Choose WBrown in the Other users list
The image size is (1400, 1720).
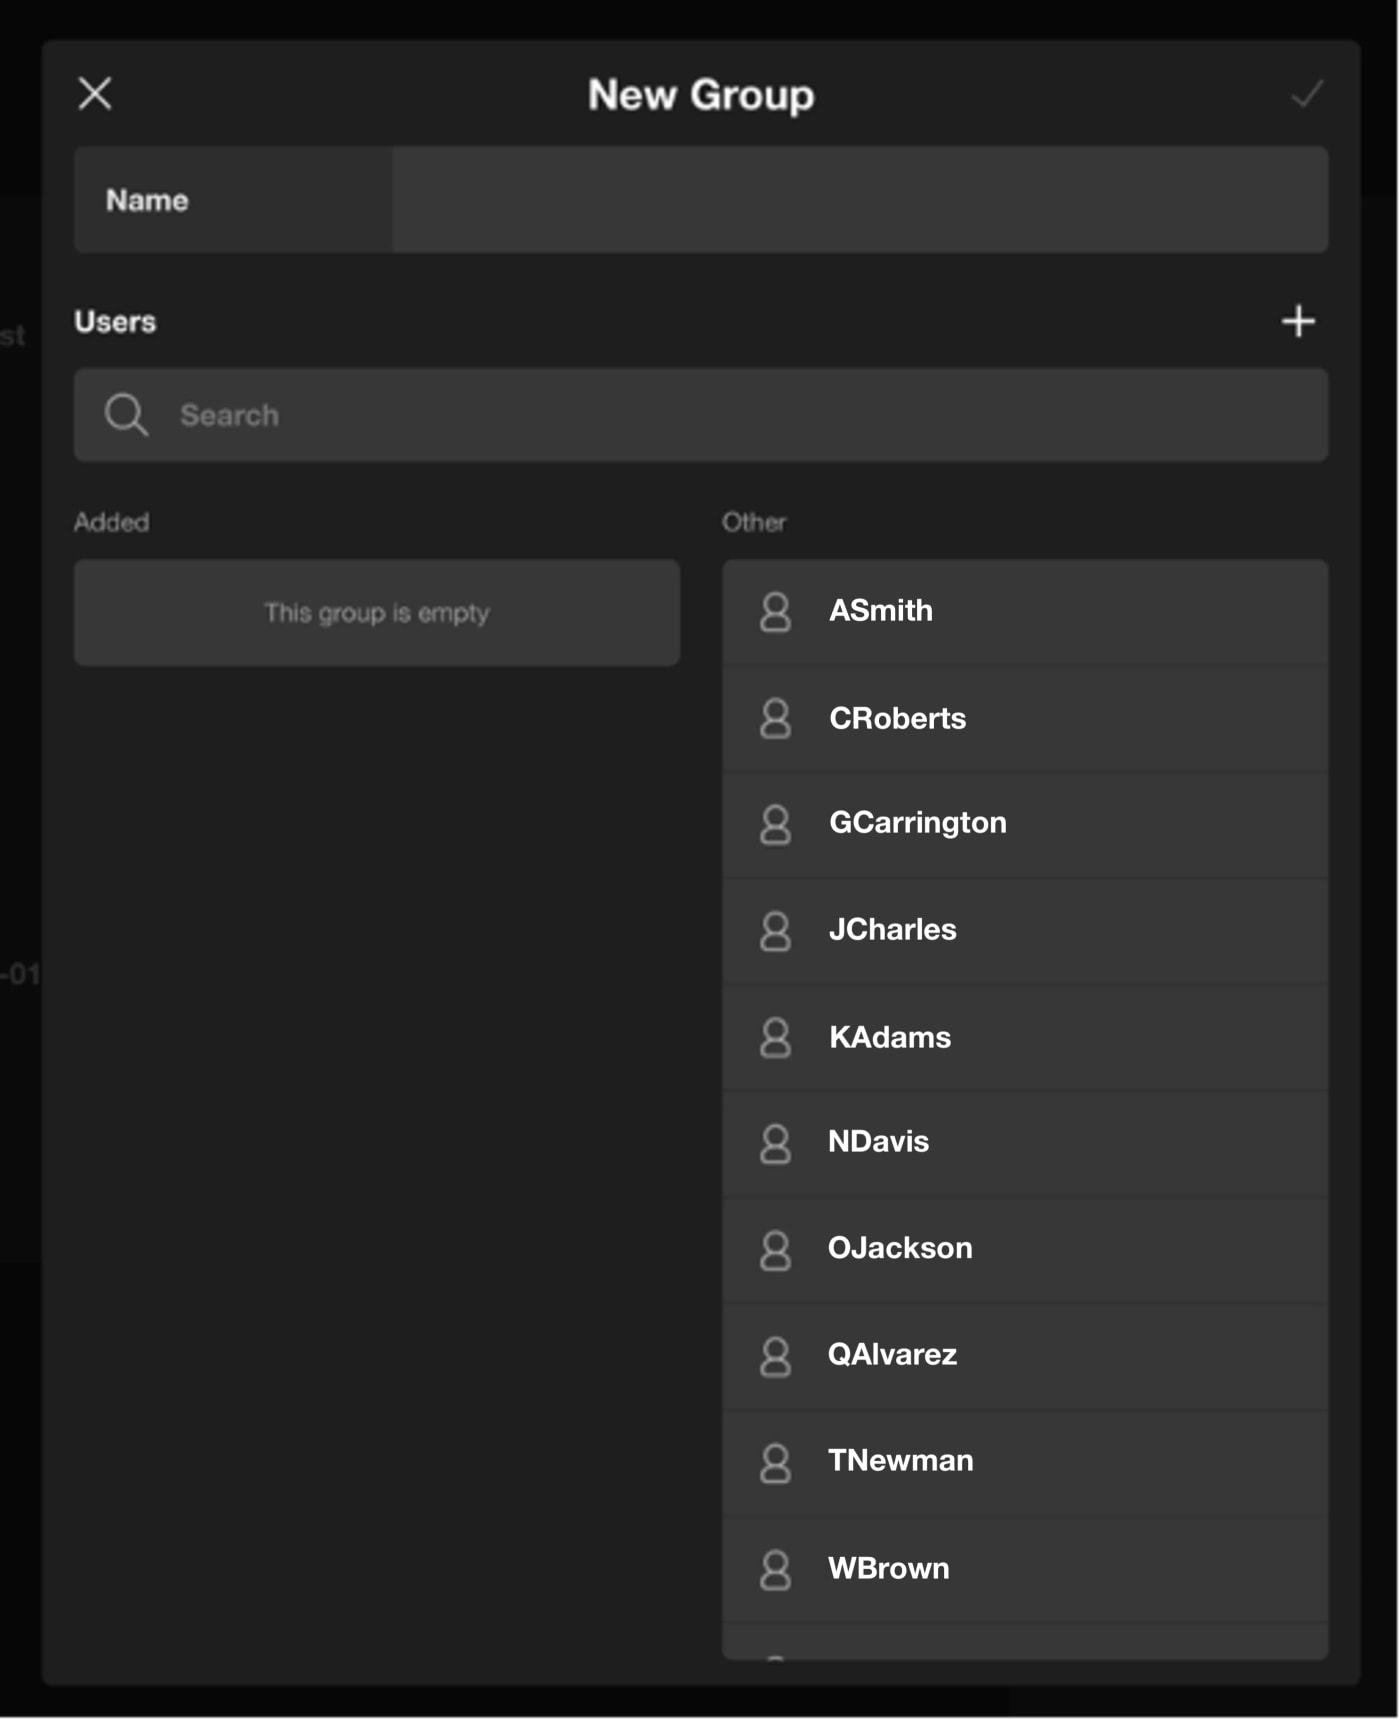(1024, 1568)
